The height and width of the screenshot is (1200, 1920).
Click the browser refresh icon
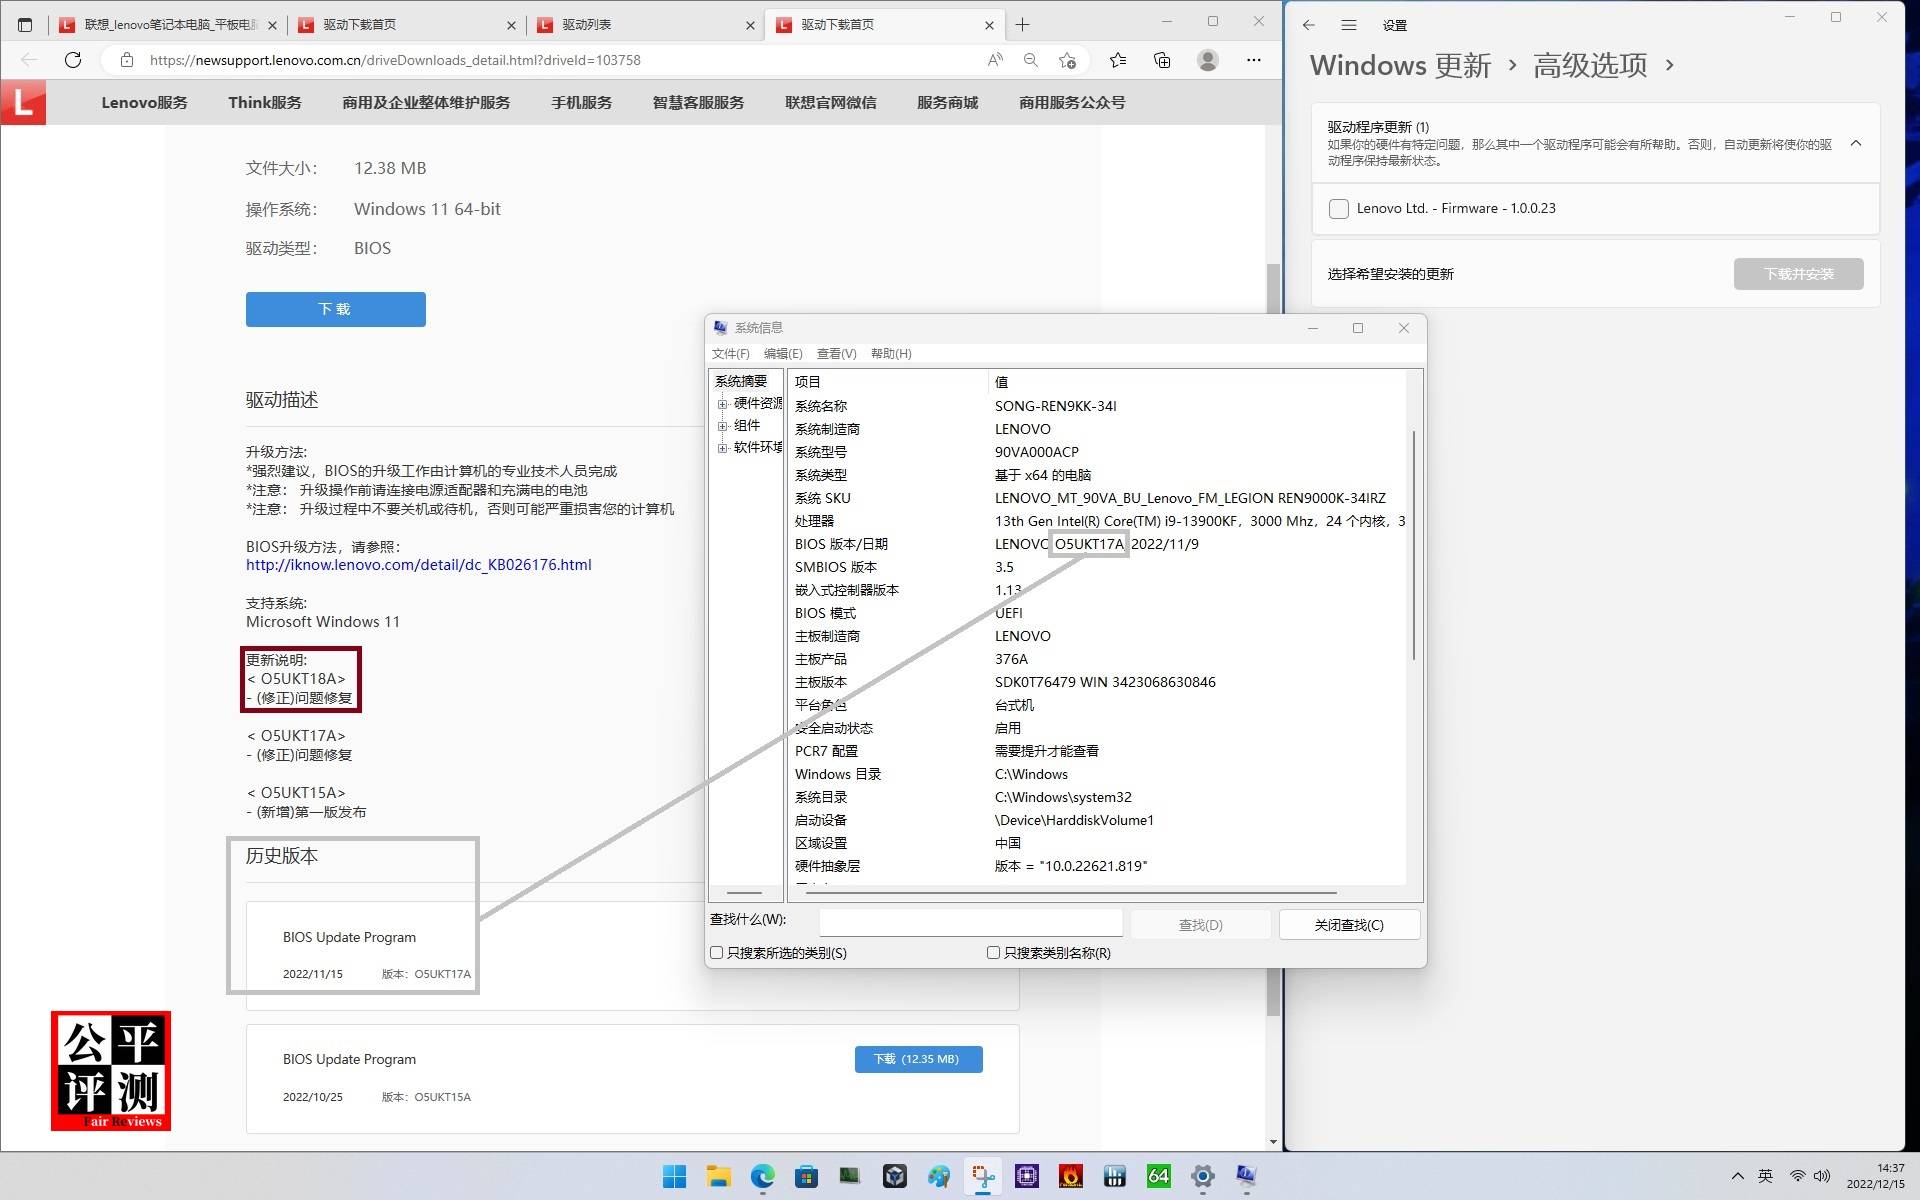click(x=73, y=60)
